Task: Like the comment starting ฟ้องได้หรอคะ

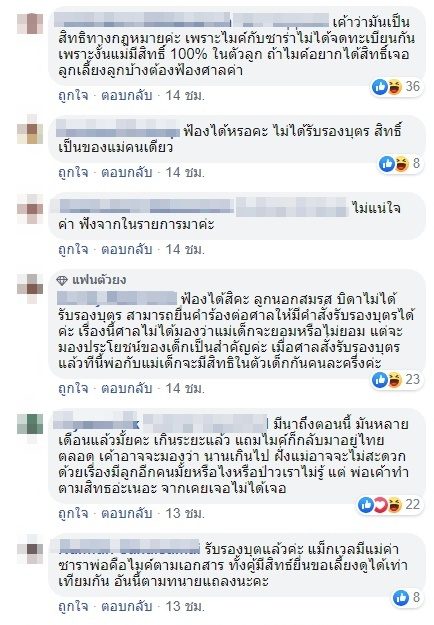Action: click(x=73, y=173)
